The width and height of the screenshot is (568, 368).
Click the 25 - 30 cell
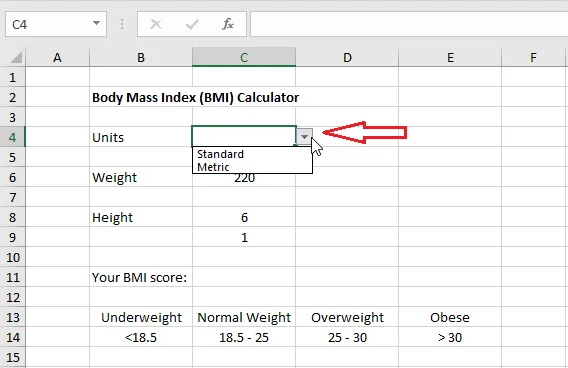click(x=347, y=337)
